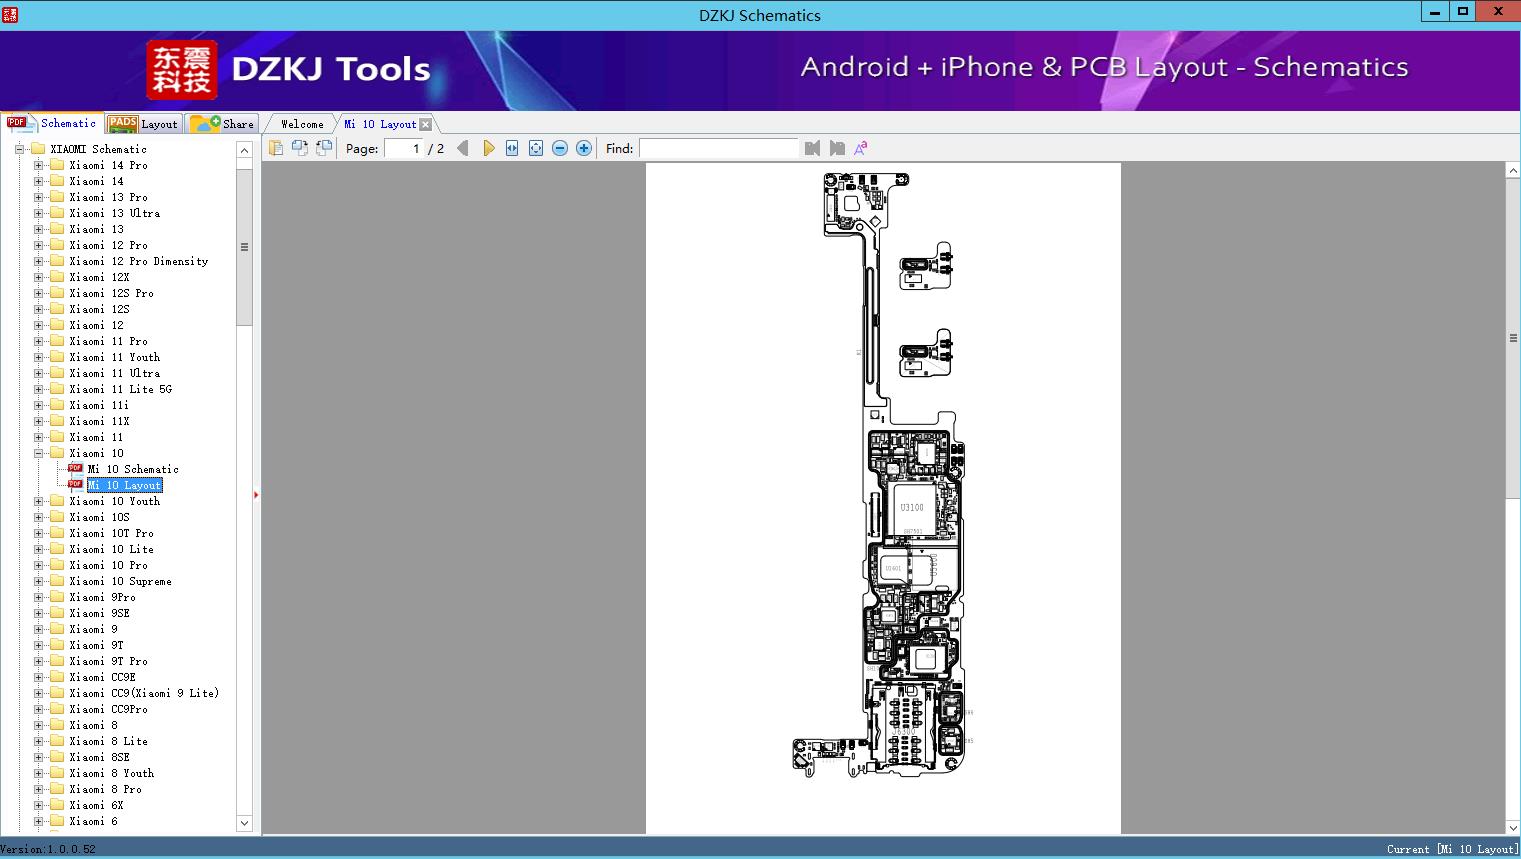1521x859 pixels.
Task: Open the Share tab
Action: pyautogui.click(x=222, y=123)
